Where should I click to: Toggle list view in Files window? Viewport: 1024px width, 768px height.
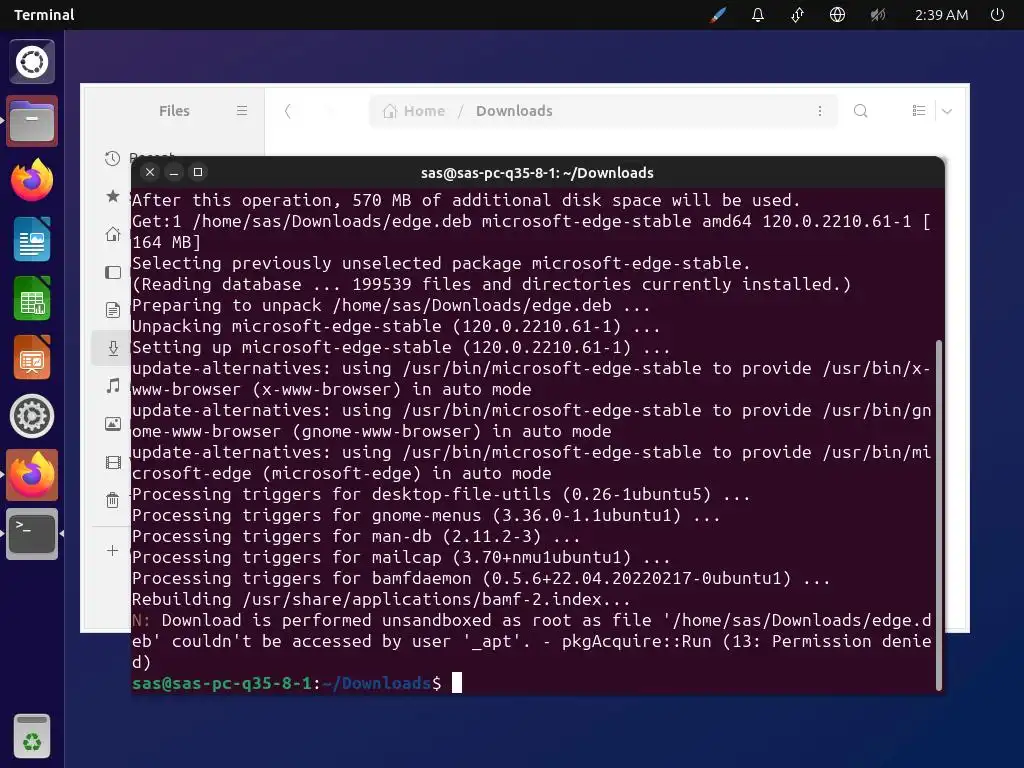919,111
